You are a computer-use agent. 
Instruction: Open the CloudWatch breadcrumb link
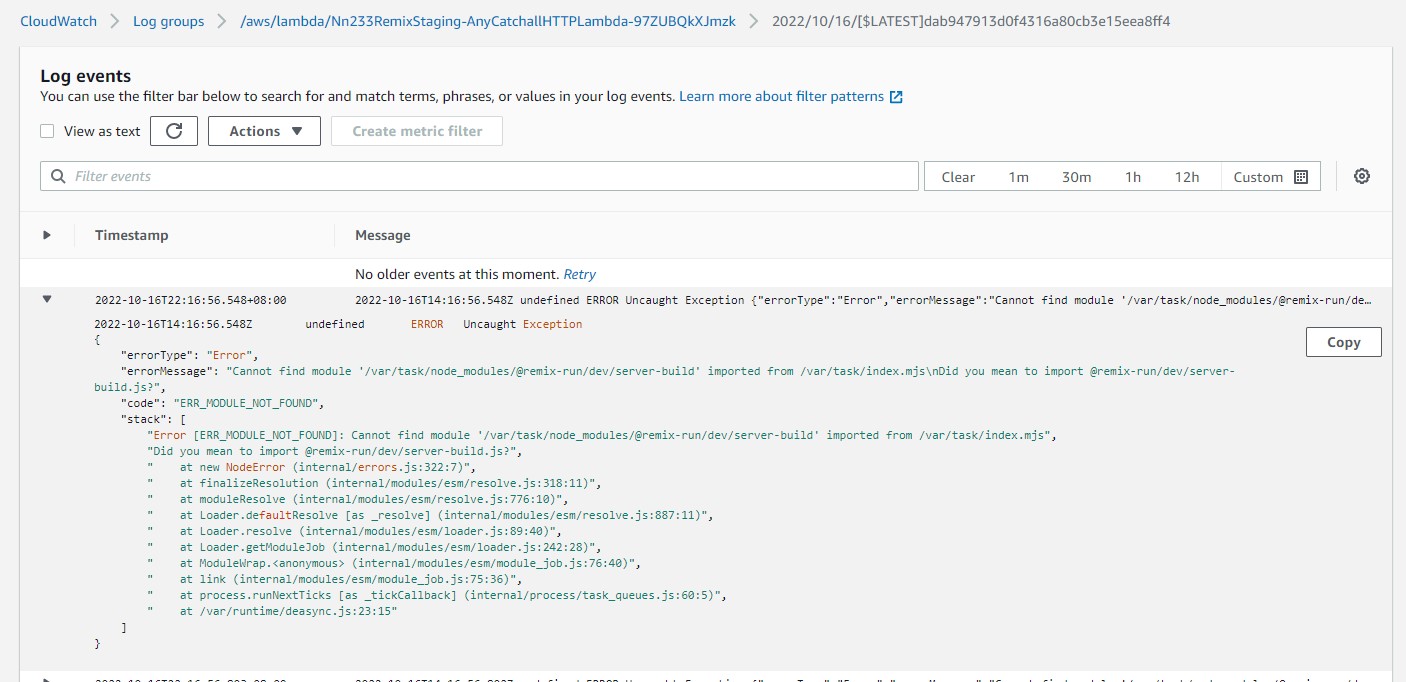(x=58, y=20)
